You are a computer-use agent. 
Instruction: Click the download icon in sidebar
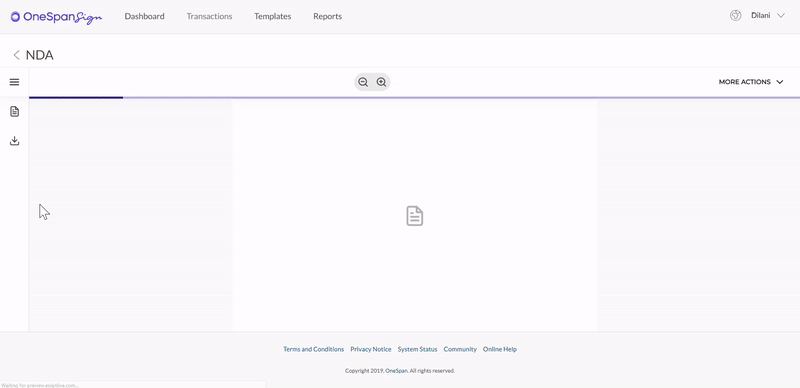click(x=14, y=141)
